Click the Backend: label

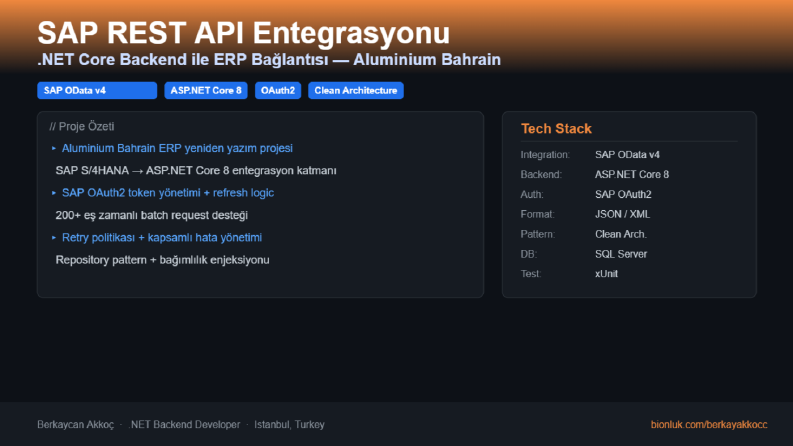tap(541, 174)
